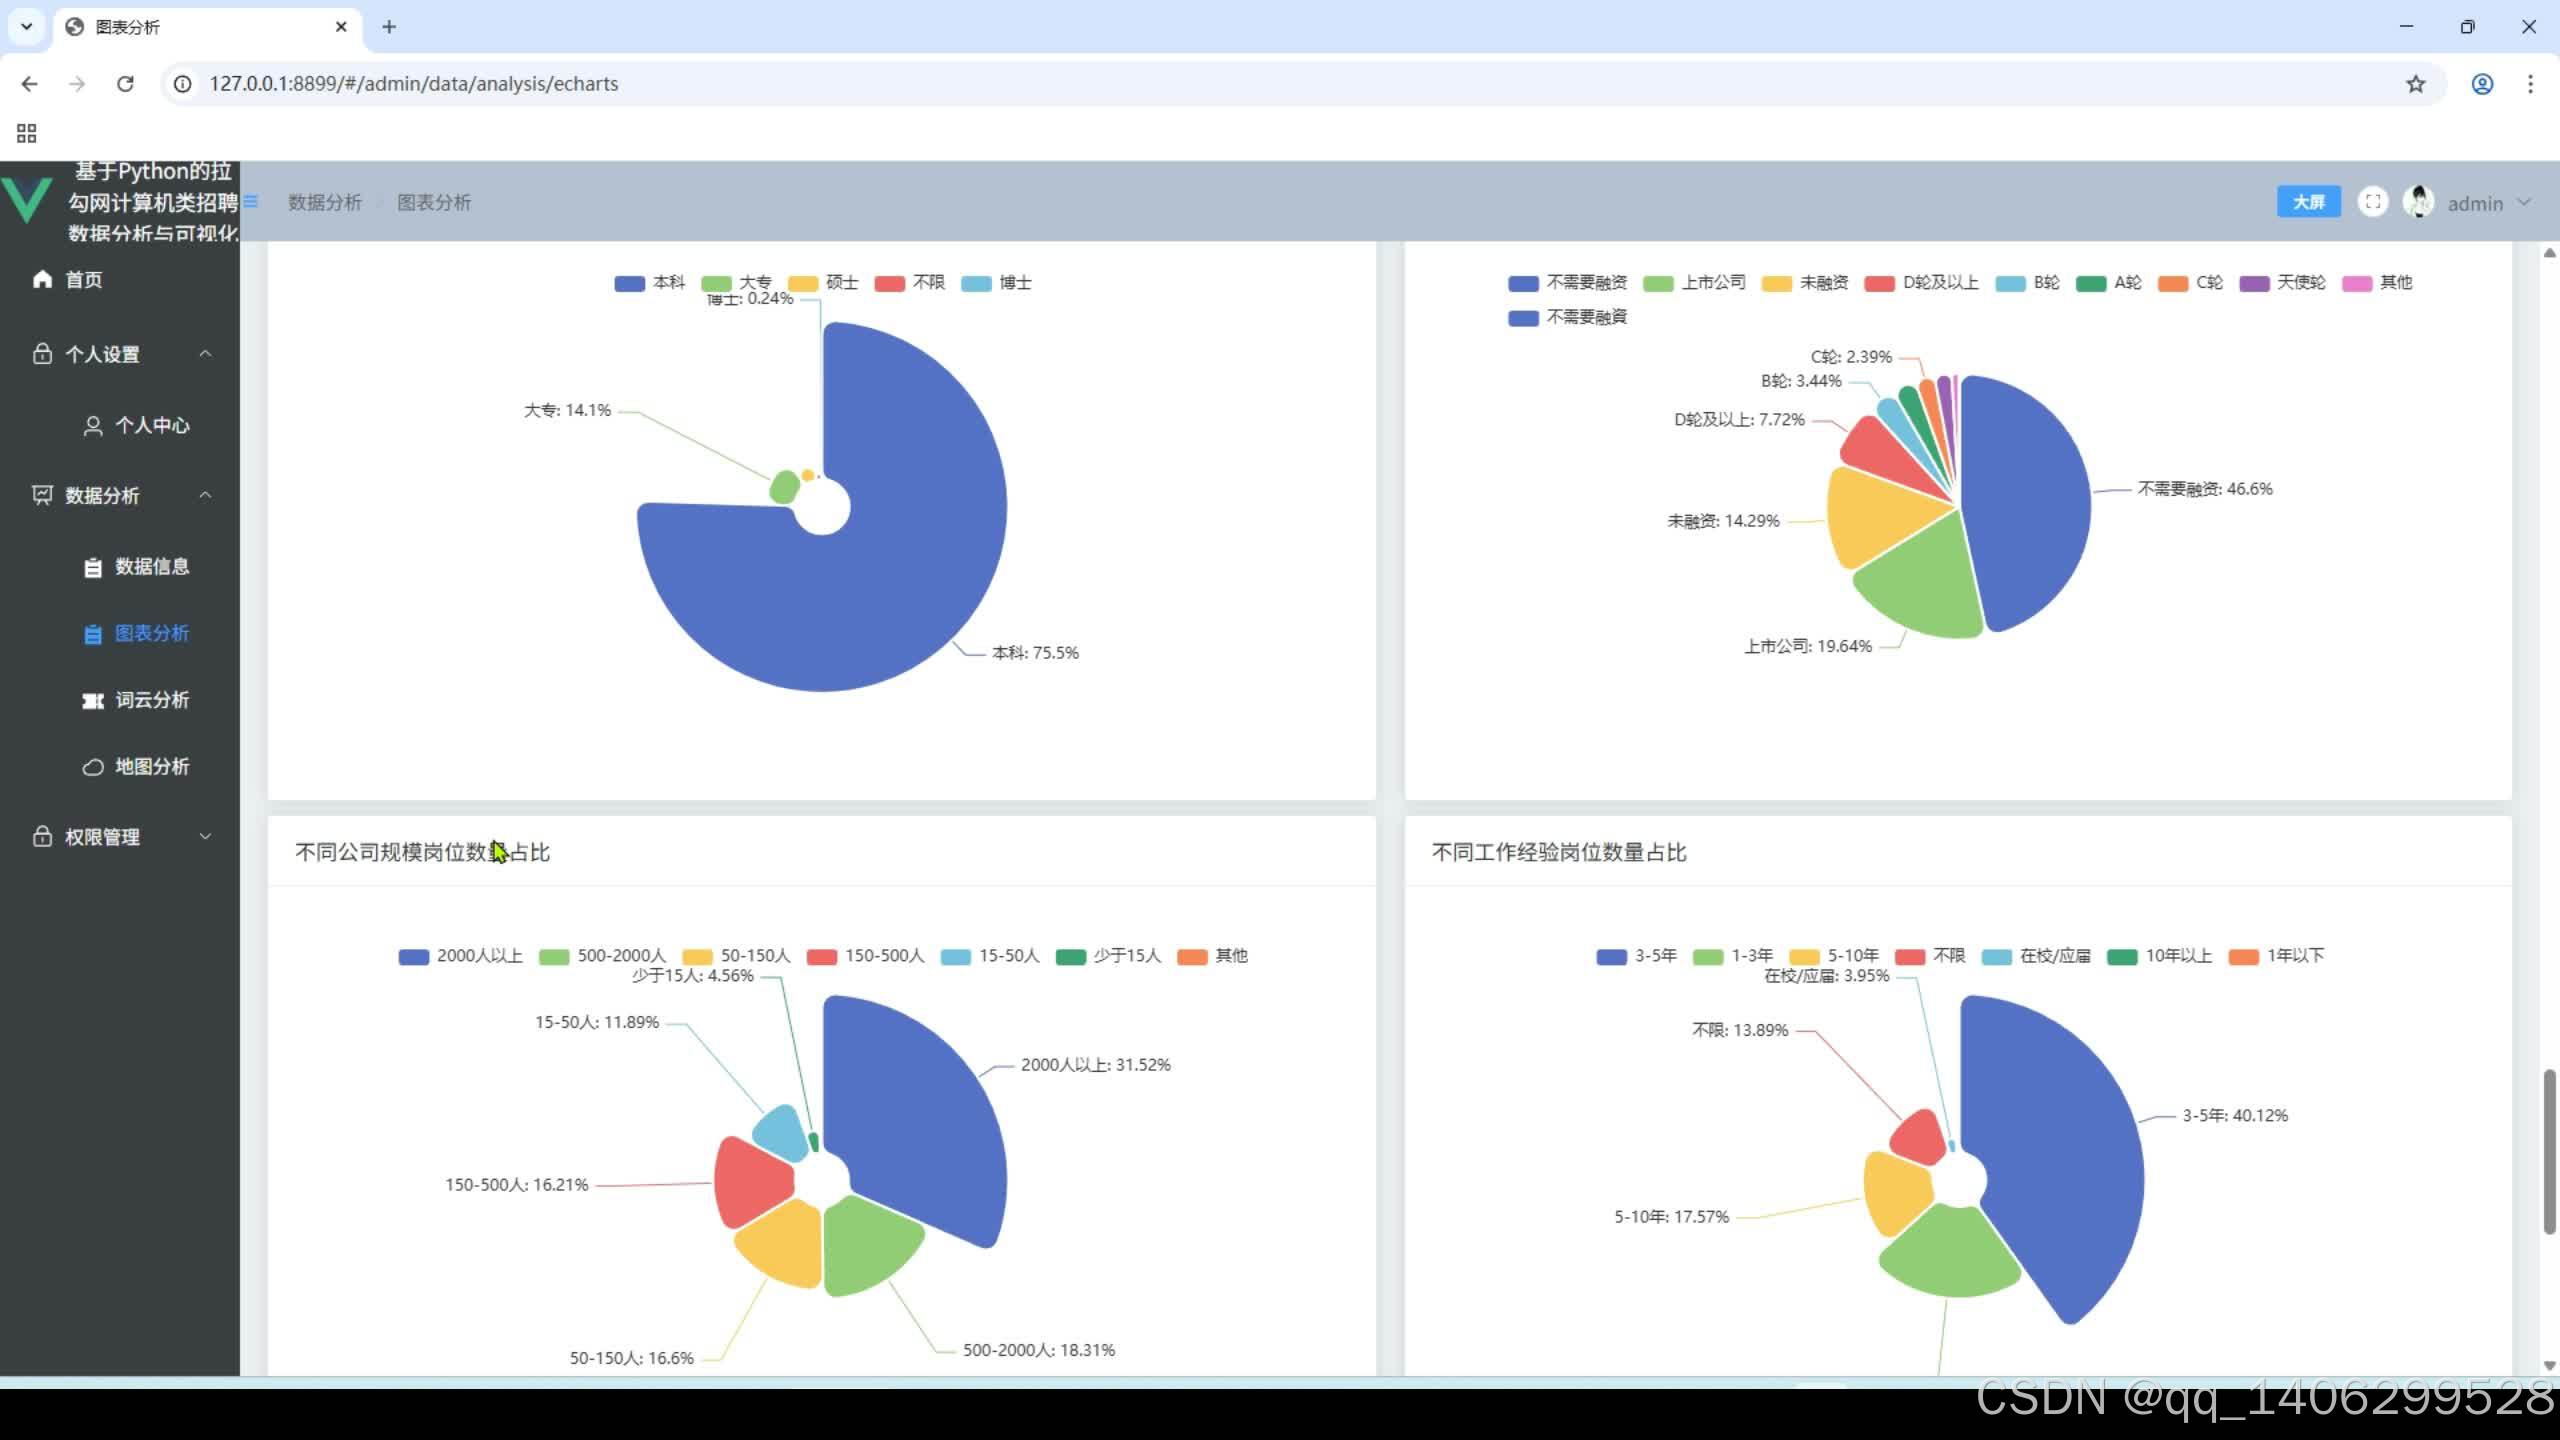Toggle the 2000人以上 legend series
Viewport: 2560px width, 1440px height.
tap(461, 956)
